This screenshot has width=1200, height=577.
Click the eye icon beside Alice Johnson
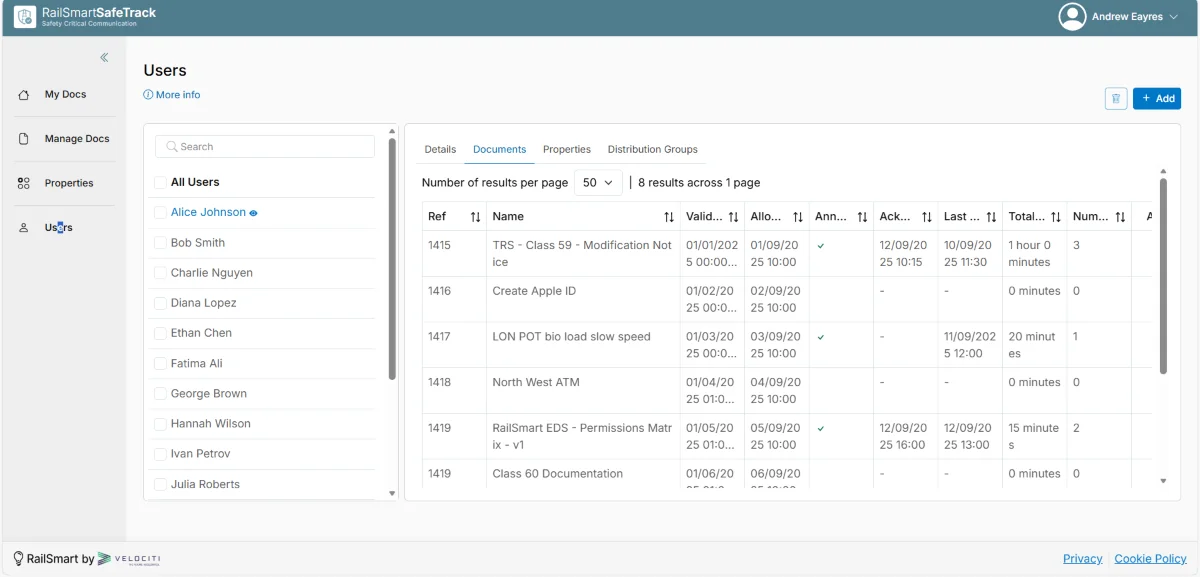pos(254,213)
